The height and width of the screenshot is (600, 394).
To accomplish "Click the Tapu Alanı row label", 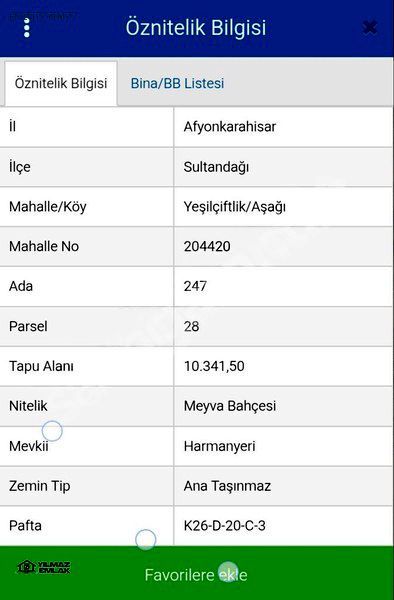I will click(41, 366).
